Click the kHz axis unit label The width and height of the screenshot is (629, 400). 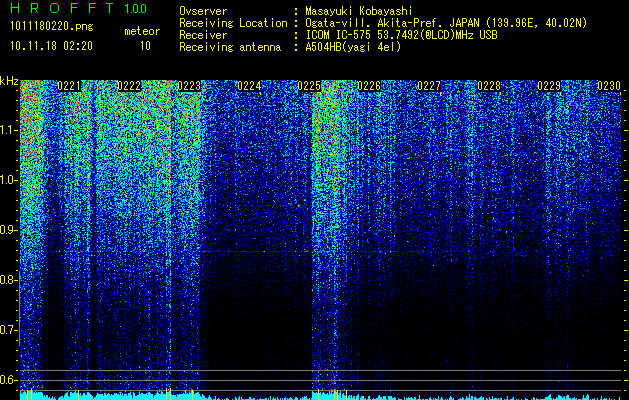point(9,81)
